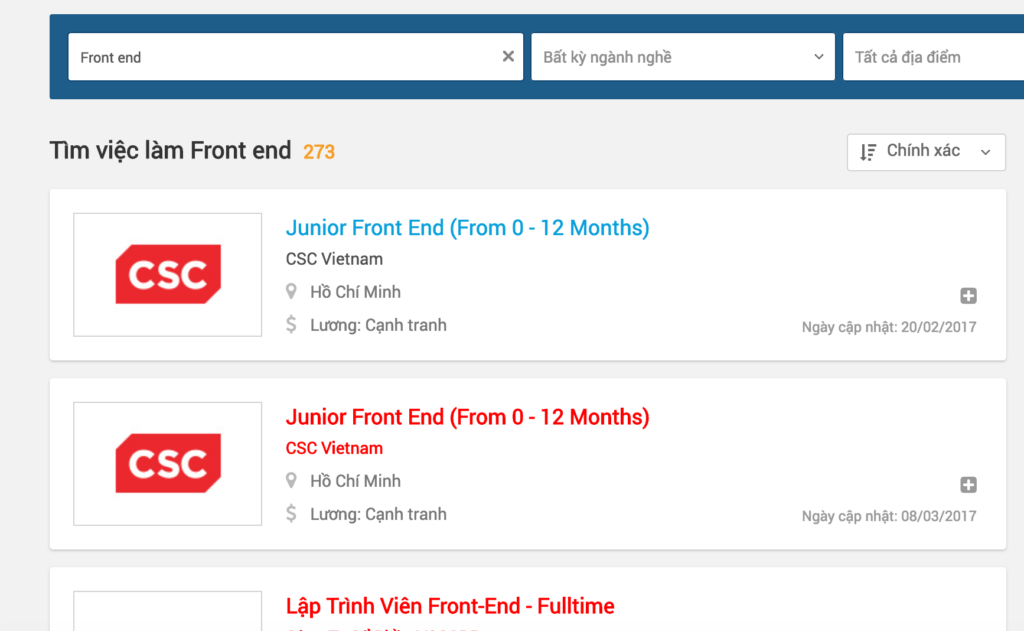Click sort icon beside Chính xác
Screen dimensions: 1024x631
pyautogui.click(x=868, y=152)
